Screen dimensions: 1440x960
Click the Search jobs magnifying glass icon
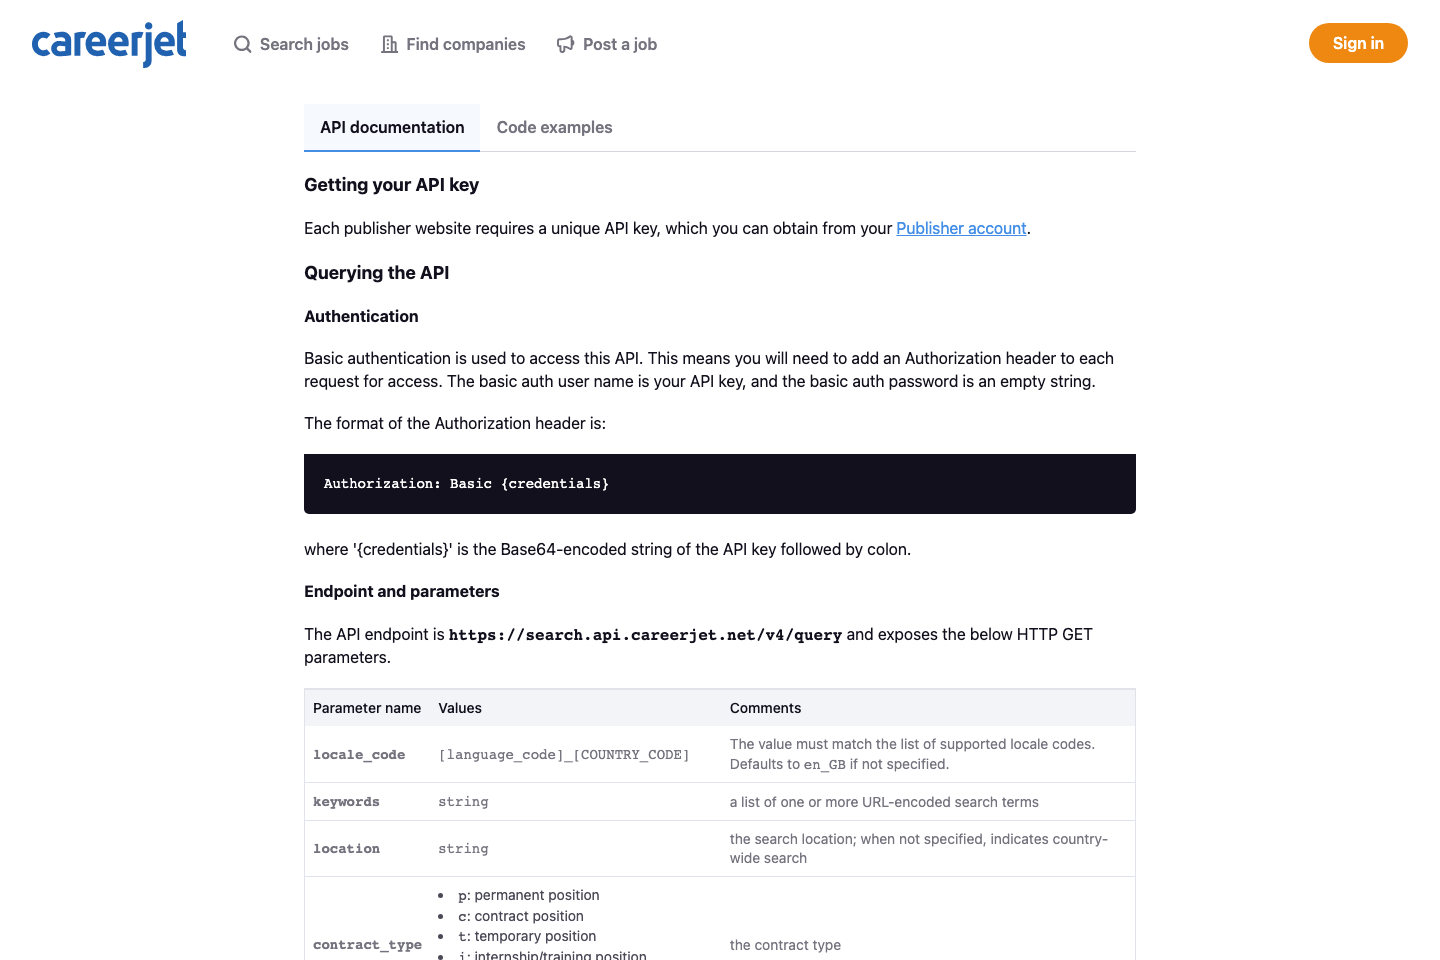pos(242,44)
